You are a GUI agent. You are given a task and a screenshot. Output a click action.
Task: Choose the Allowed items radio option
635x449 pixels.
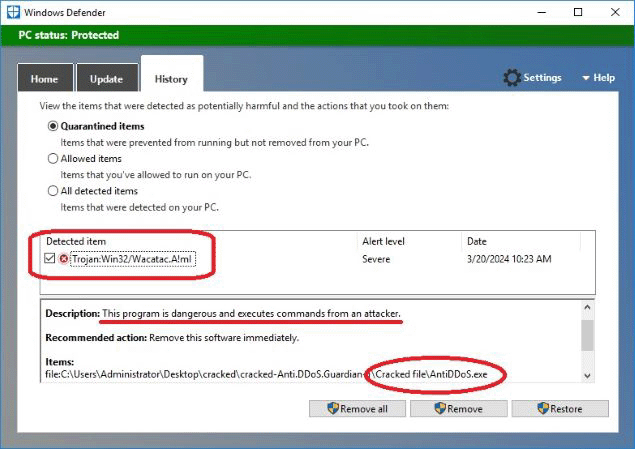pos(53,158)
